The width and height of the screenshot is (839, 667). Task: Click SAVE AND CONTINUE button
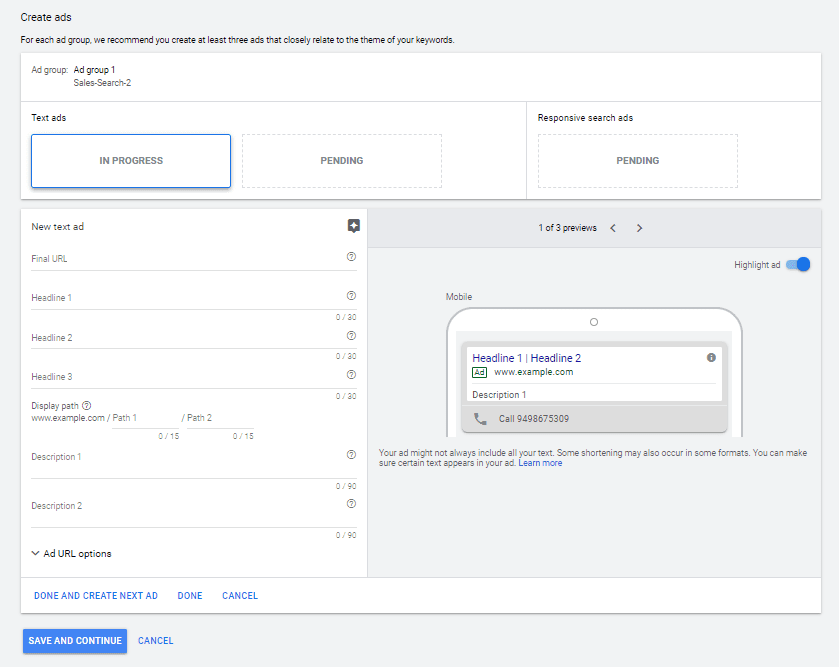pyautogui.click(x=75, y=641)
